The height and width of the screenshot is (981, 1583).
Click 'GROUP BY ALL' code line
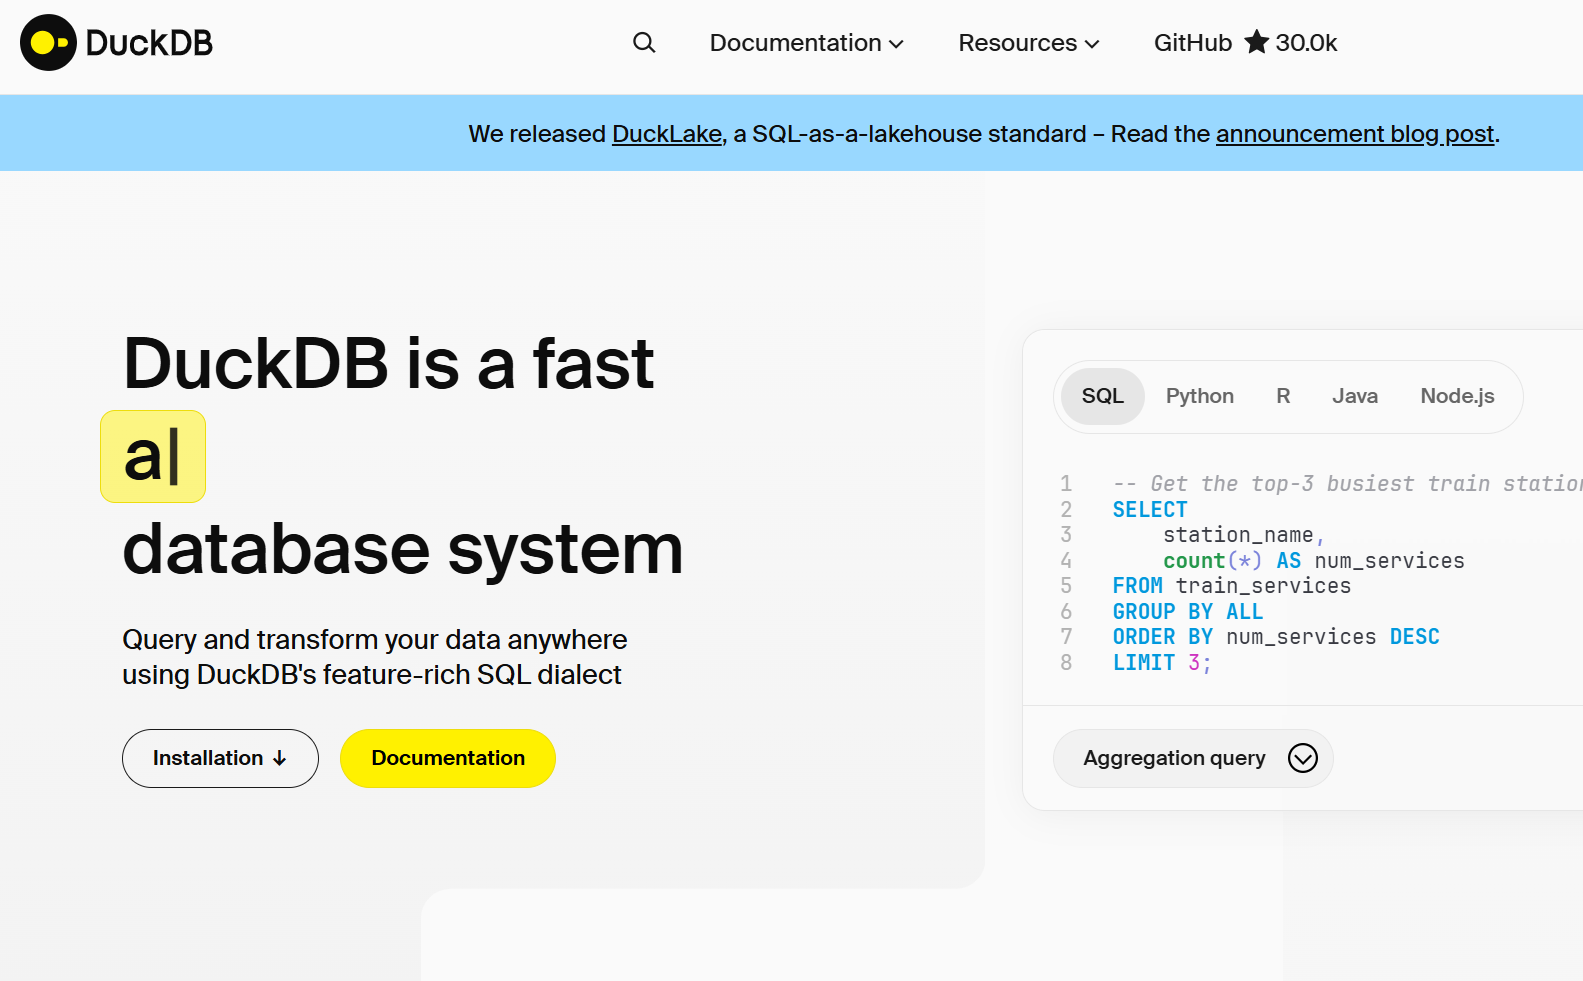[x=1188, y=612]
